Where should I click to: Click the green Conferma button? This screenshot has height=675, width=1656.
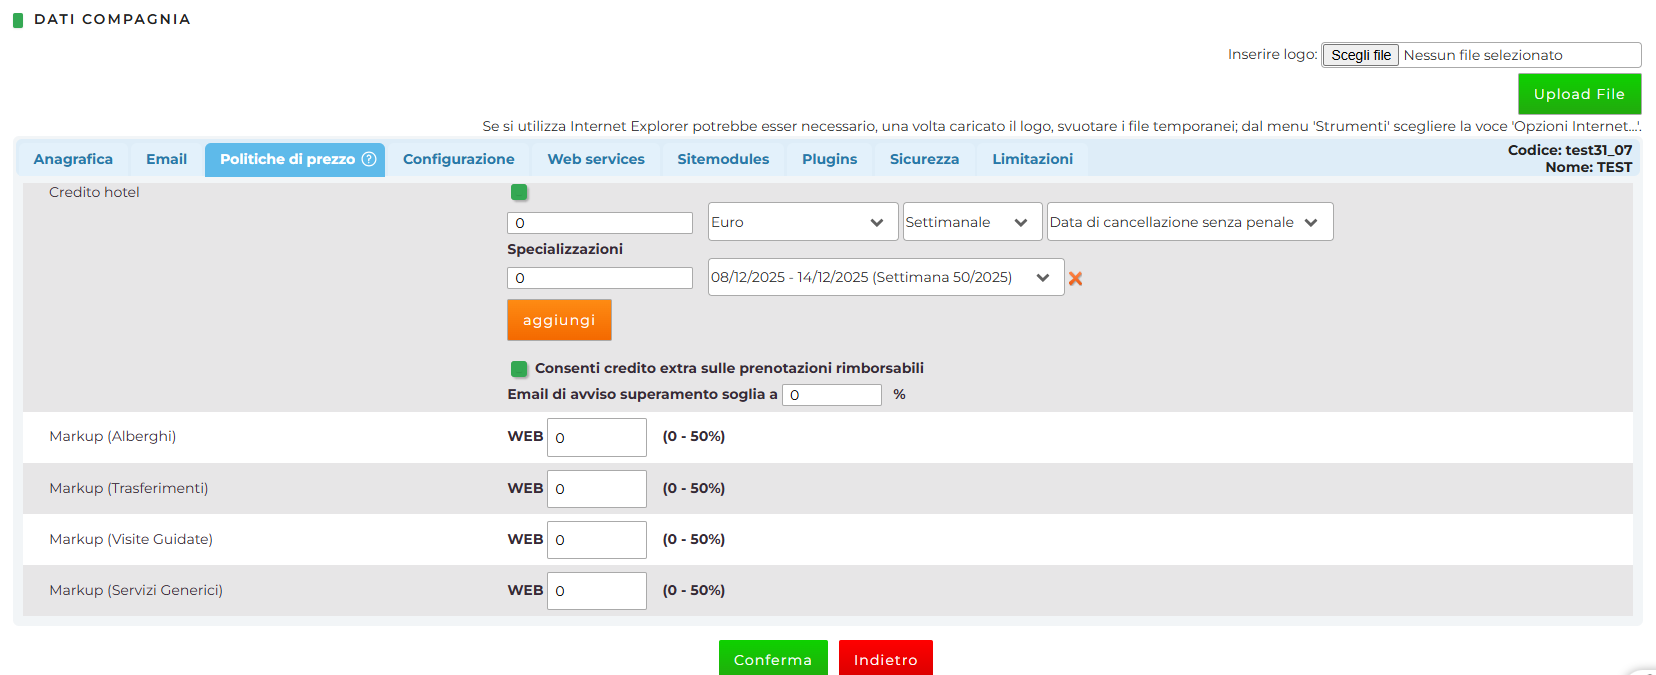tap(773, 659)
